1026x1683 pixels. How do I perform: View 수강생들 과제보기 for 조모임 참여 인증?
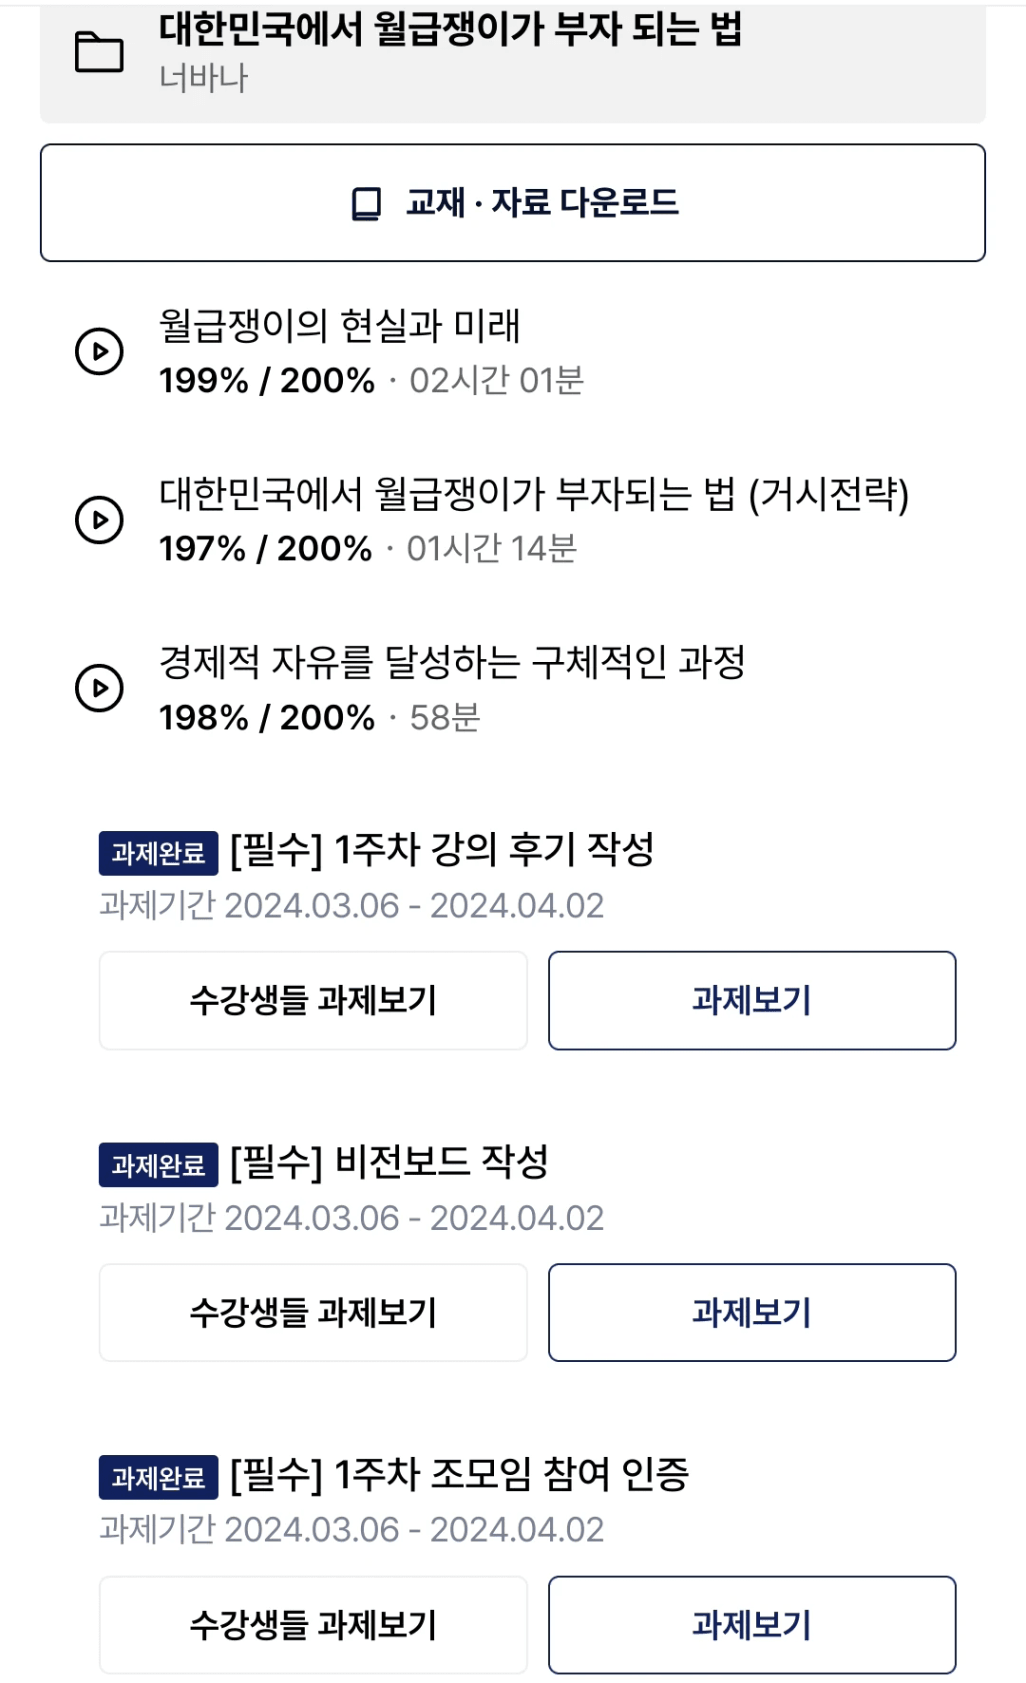(x=313, y=1624)
